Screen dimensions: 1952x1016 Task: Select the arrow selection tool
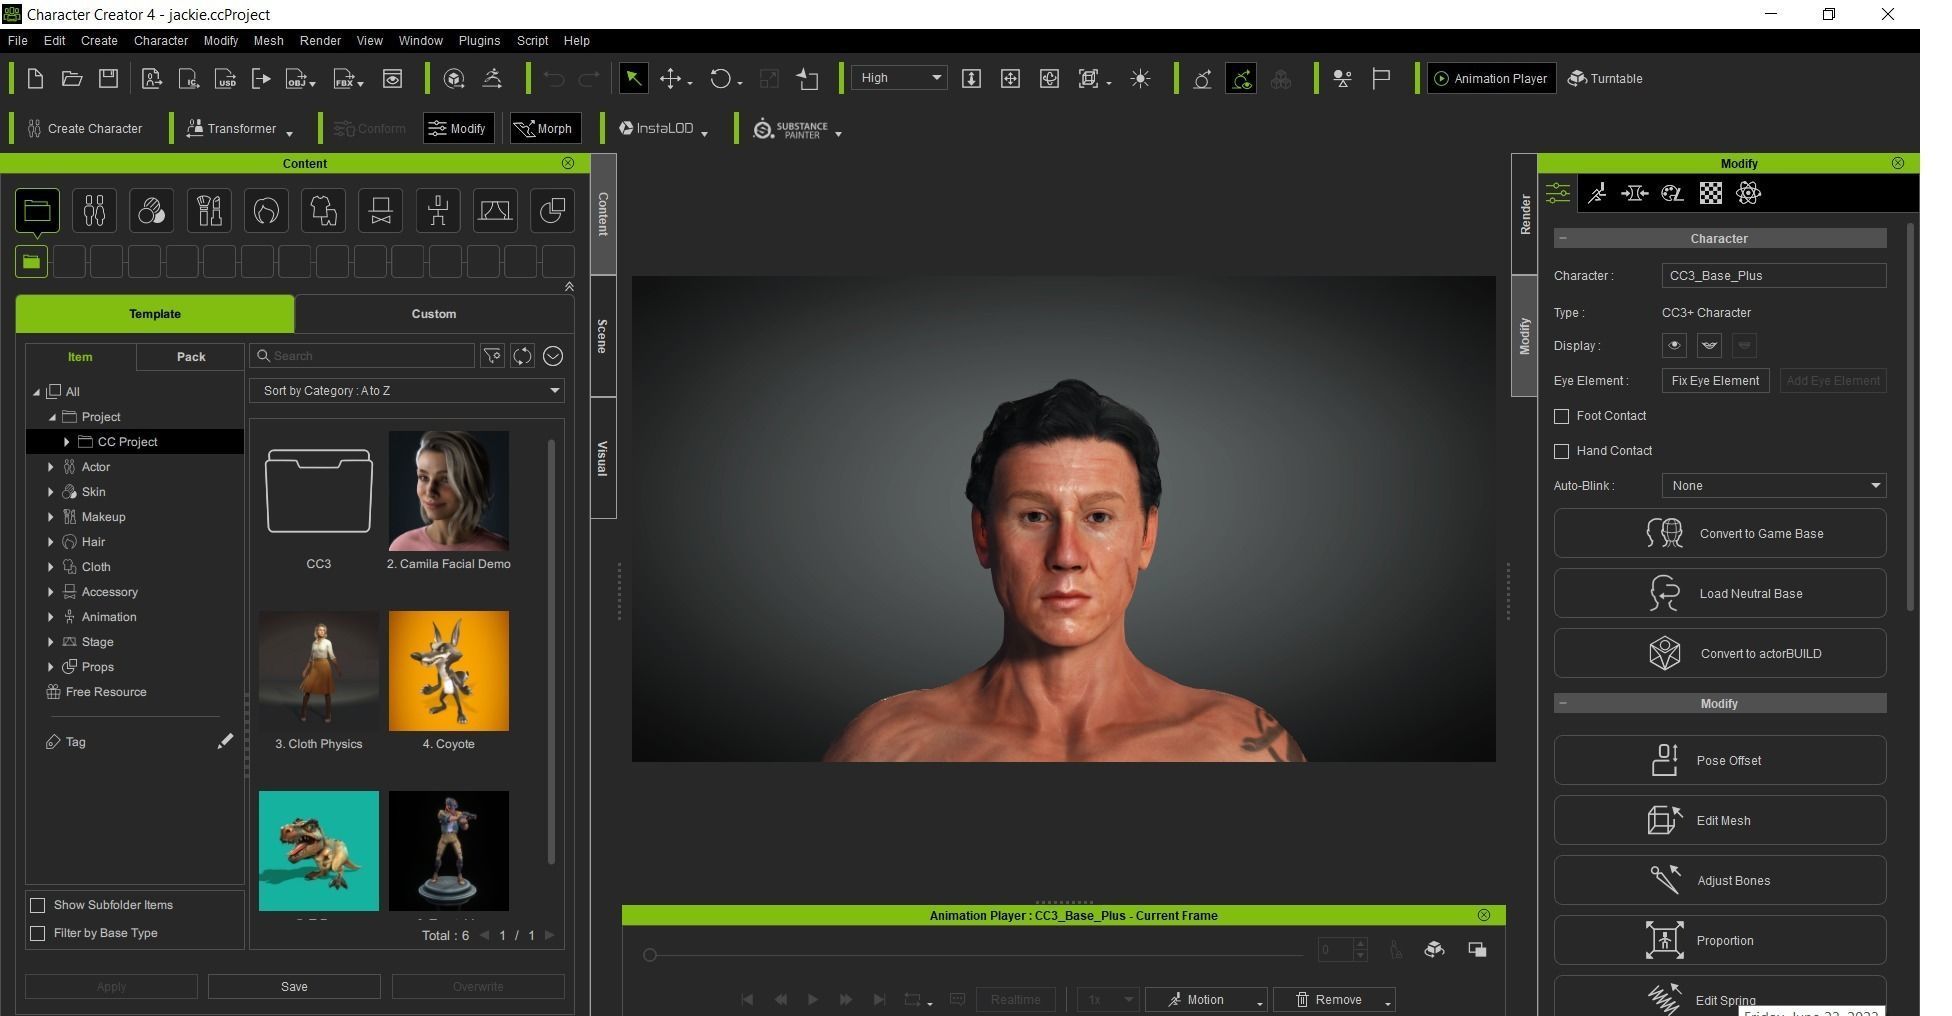pos(633,79)
